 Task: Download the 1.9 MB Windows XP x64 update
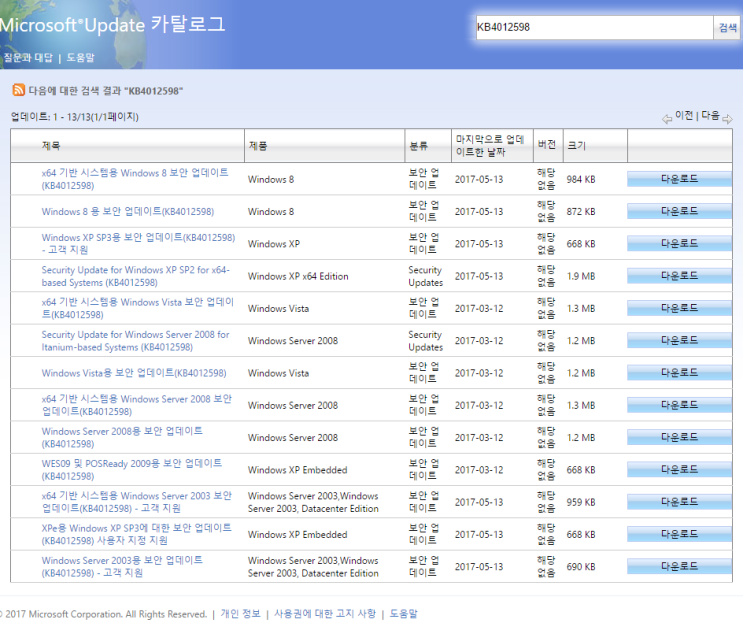click(679, 276)
